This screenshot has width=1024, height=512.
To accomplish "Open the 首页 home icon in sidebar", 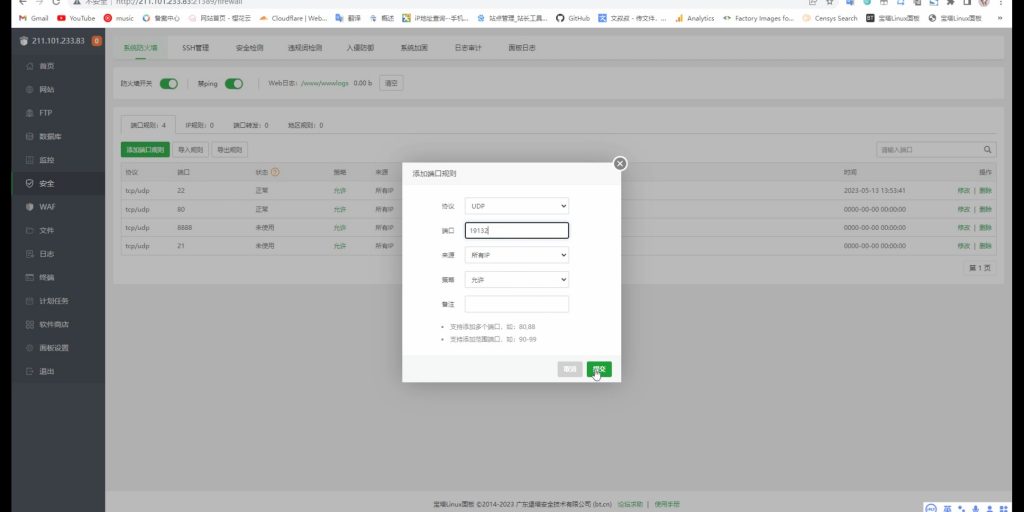I will (30, 66).
